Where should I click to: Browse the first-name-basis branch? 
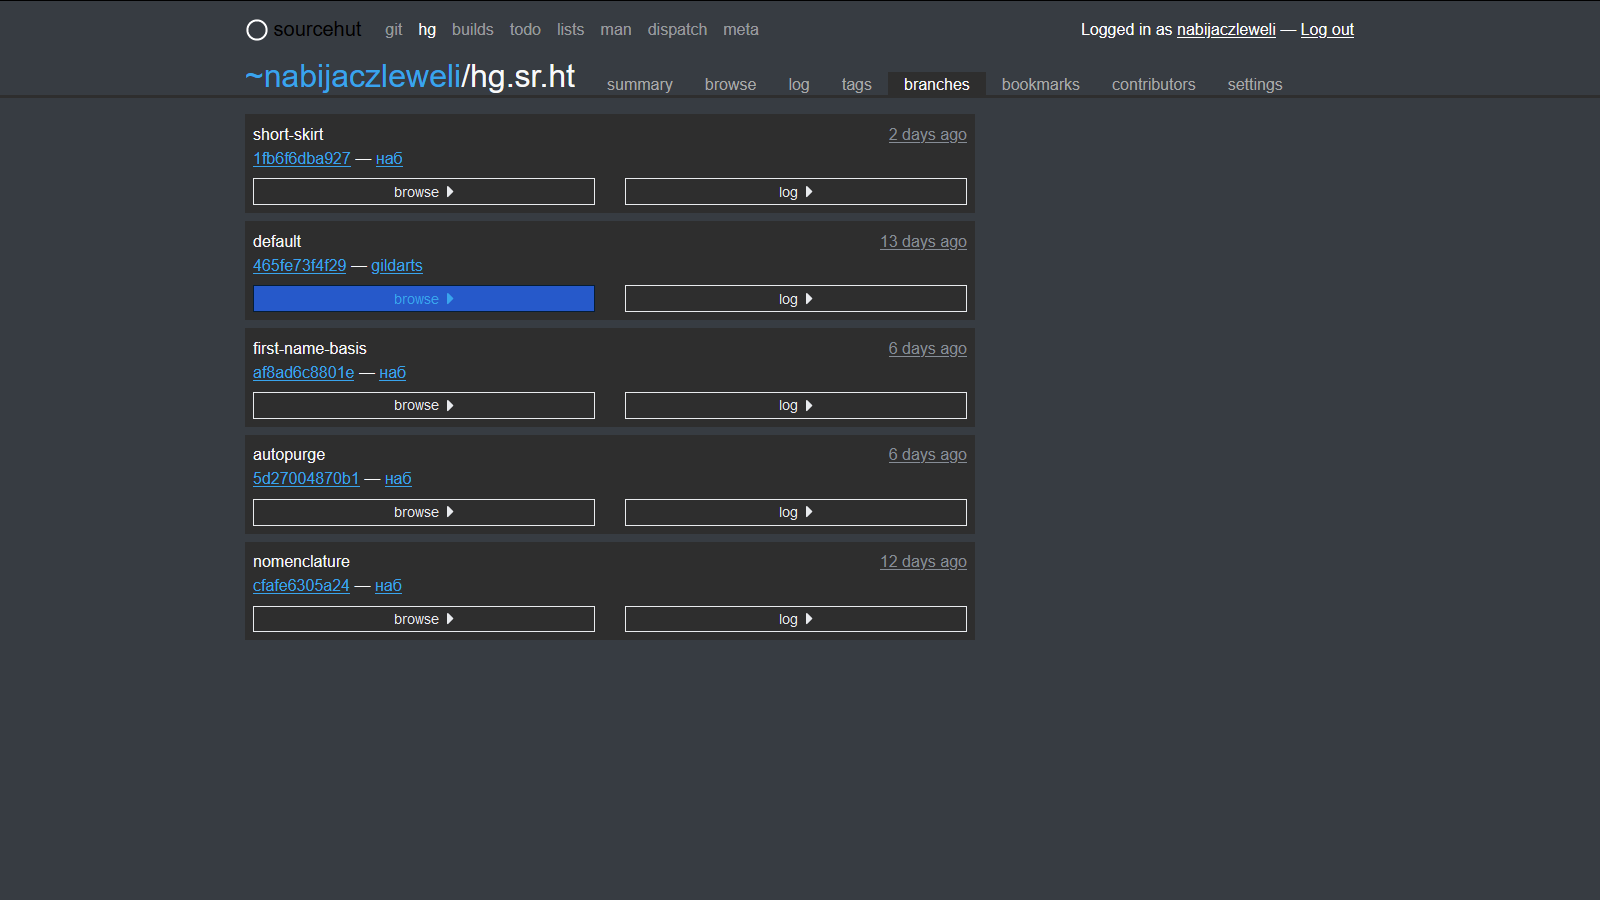point(423,405)
